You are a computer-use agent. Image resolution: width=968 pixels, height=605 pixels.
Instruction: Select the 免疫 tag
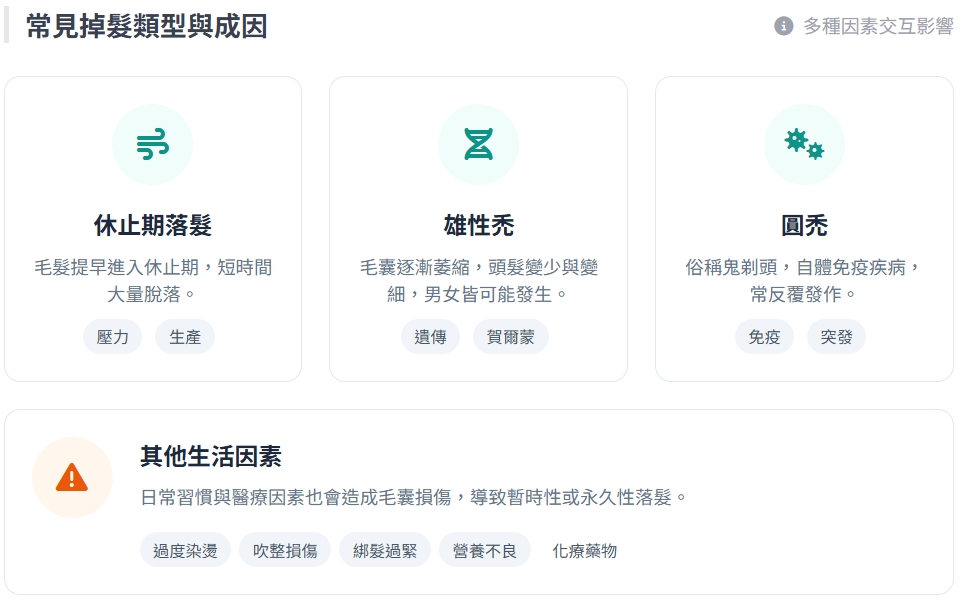(764, 337)
